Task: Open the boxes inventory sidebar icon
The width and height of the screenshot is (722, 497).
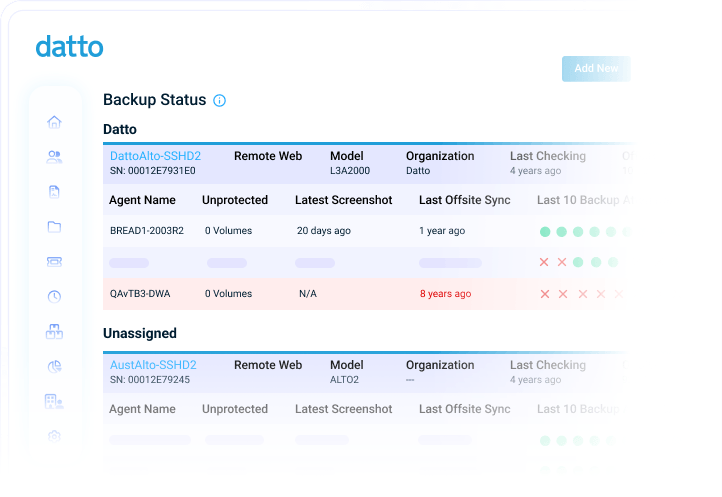Action: point(54,331)
